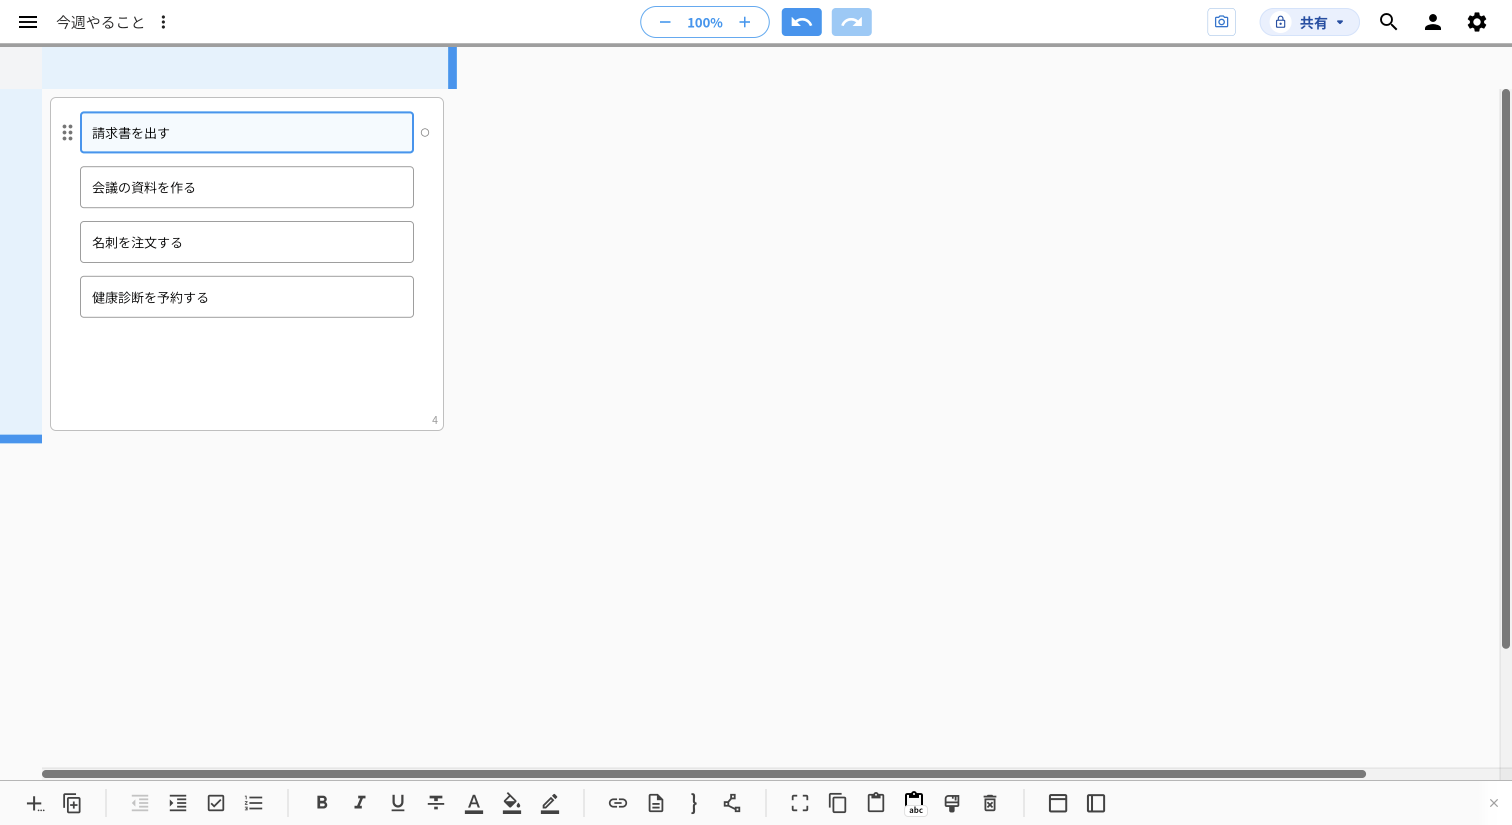Open search with the magnifier icon
The height and width of the screenshot is (825, 1512).
1389,22
